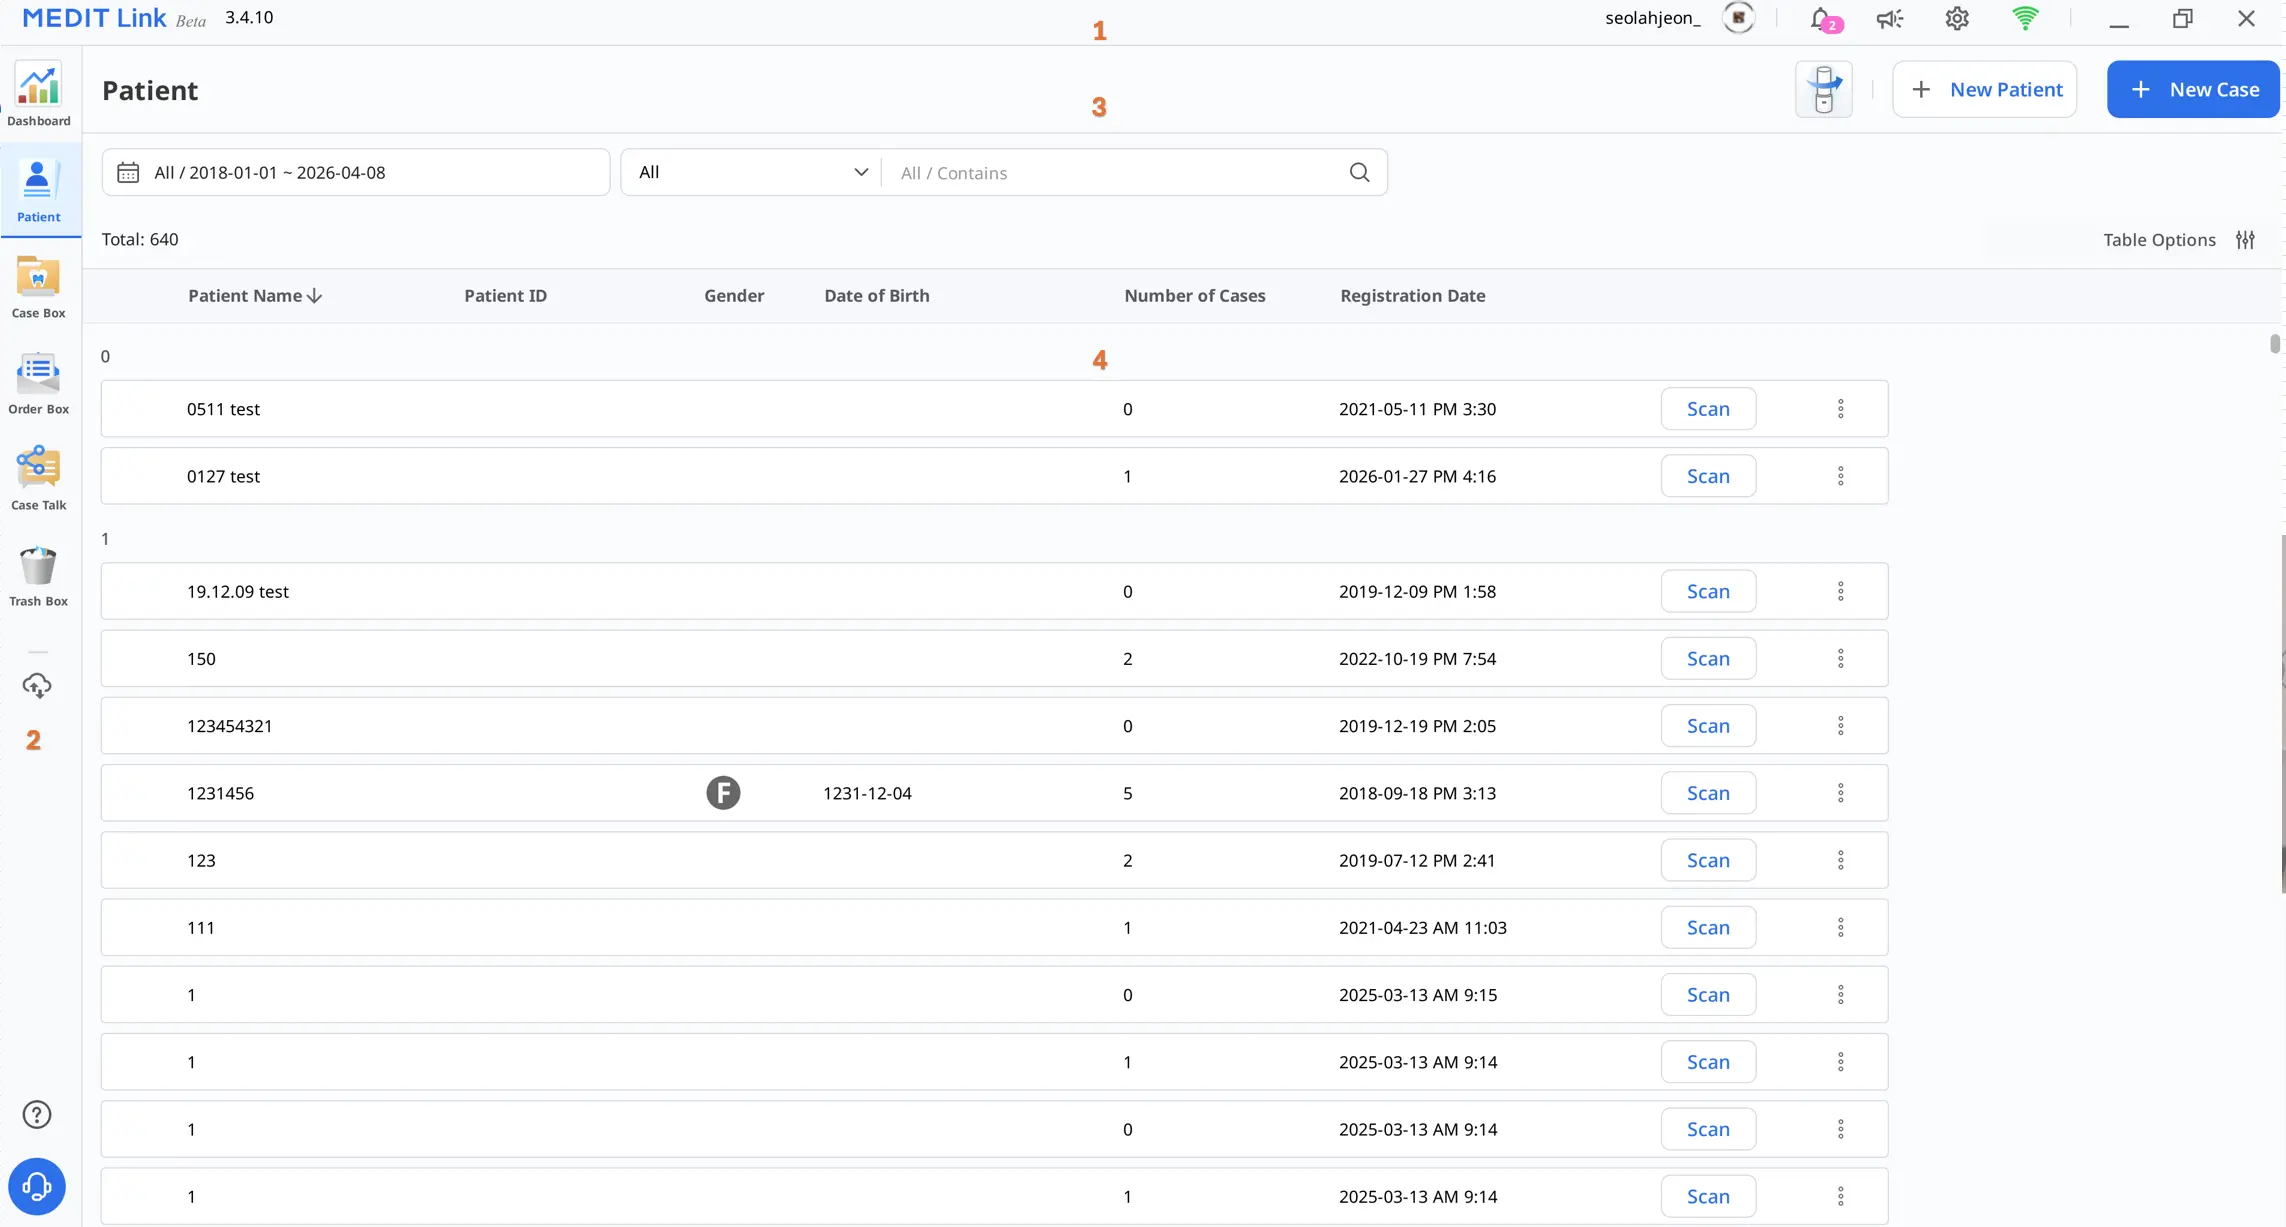Click registration date 2021-04-23 AM 11:03
2286x1227 pixels.
click(1422, 928)
